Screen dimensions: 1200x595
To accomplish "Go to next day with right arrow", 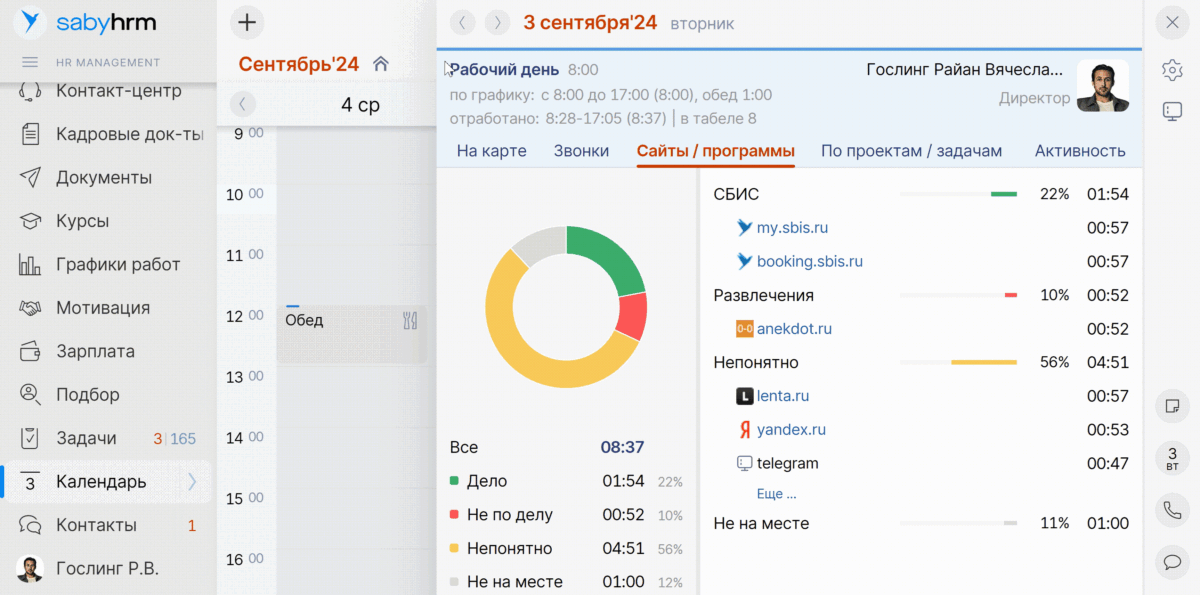I will coord(497,22).
